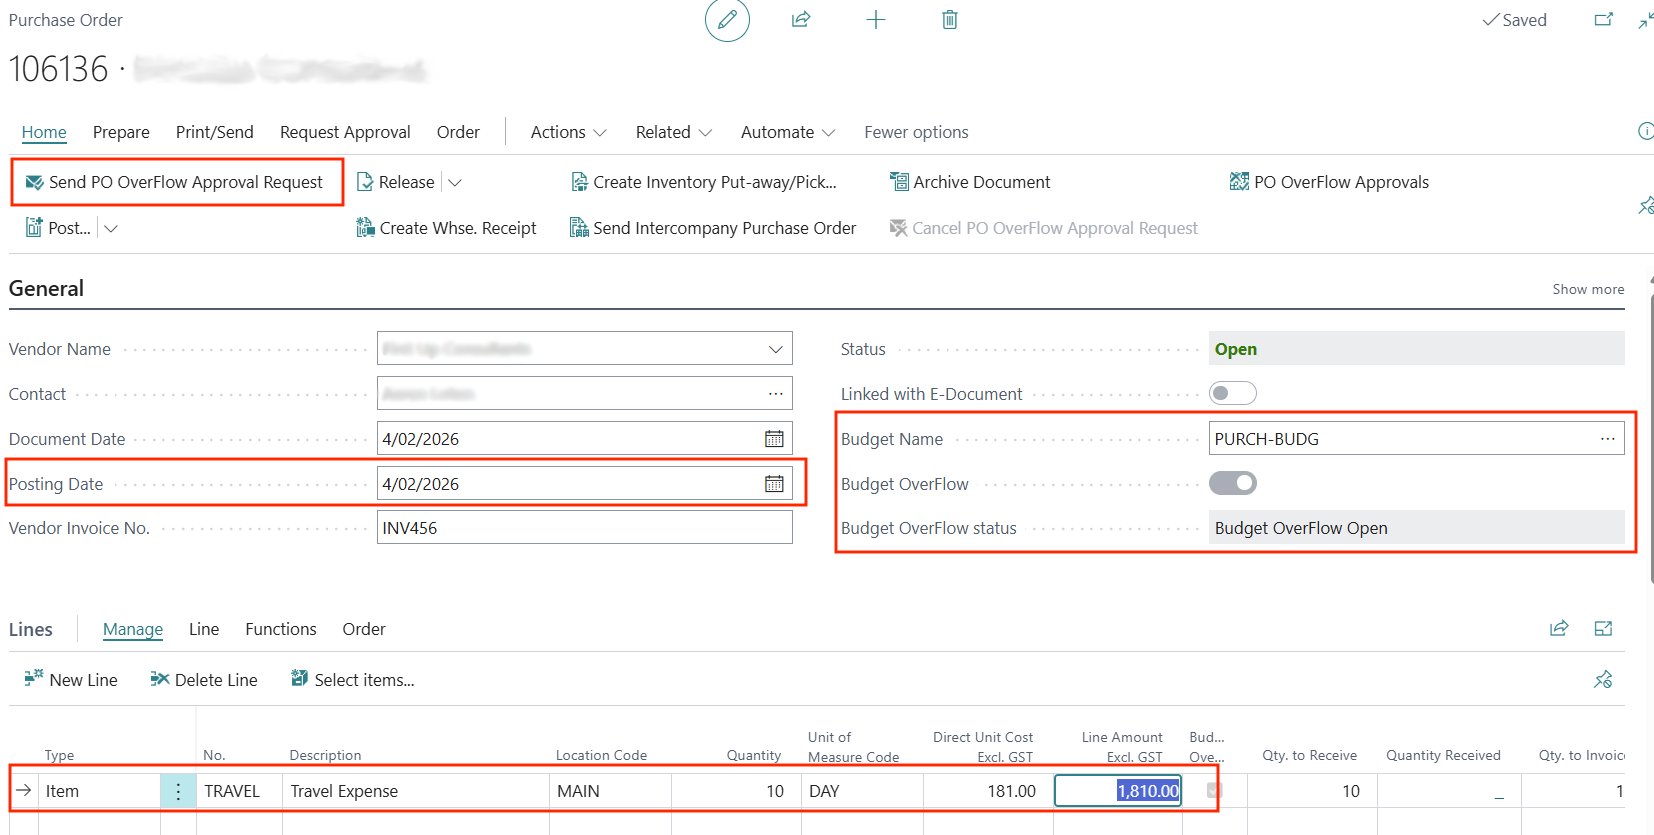This screenshot has width=1654, height=835.
Task: Toggle Linked with E-Document switch
Action: point(1232,394)
